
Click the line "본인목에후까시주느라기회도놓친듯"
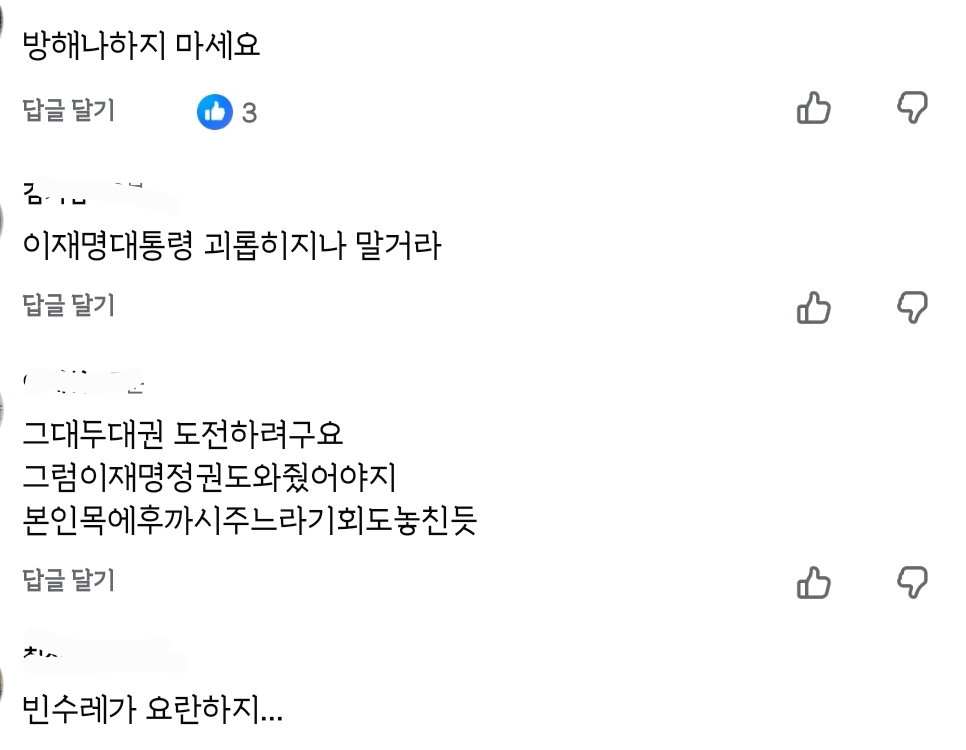(250, 520)
